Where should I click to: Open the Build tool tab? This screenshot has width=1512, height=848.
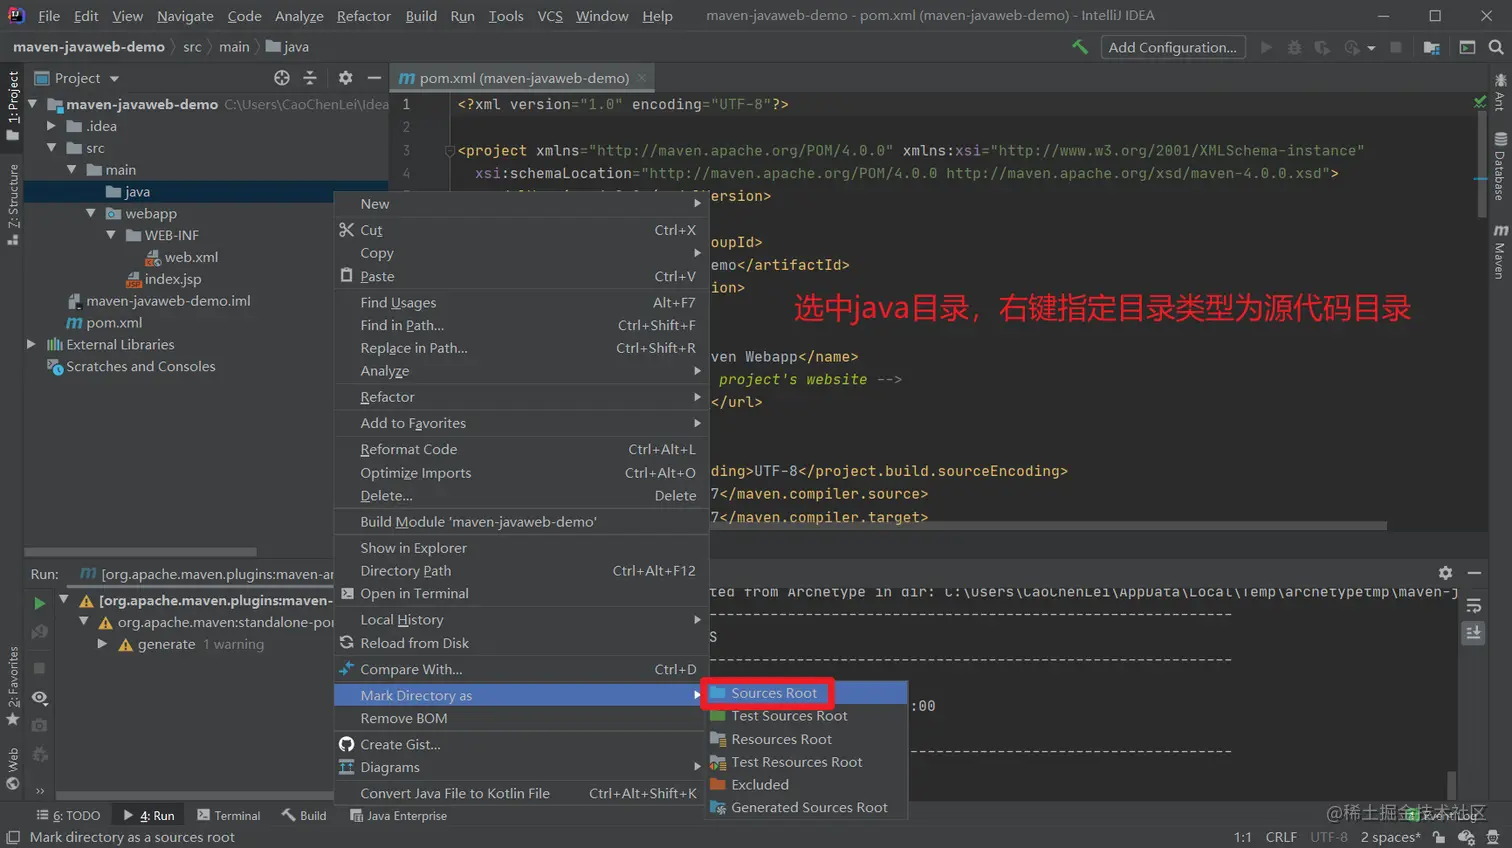point(304,816)
